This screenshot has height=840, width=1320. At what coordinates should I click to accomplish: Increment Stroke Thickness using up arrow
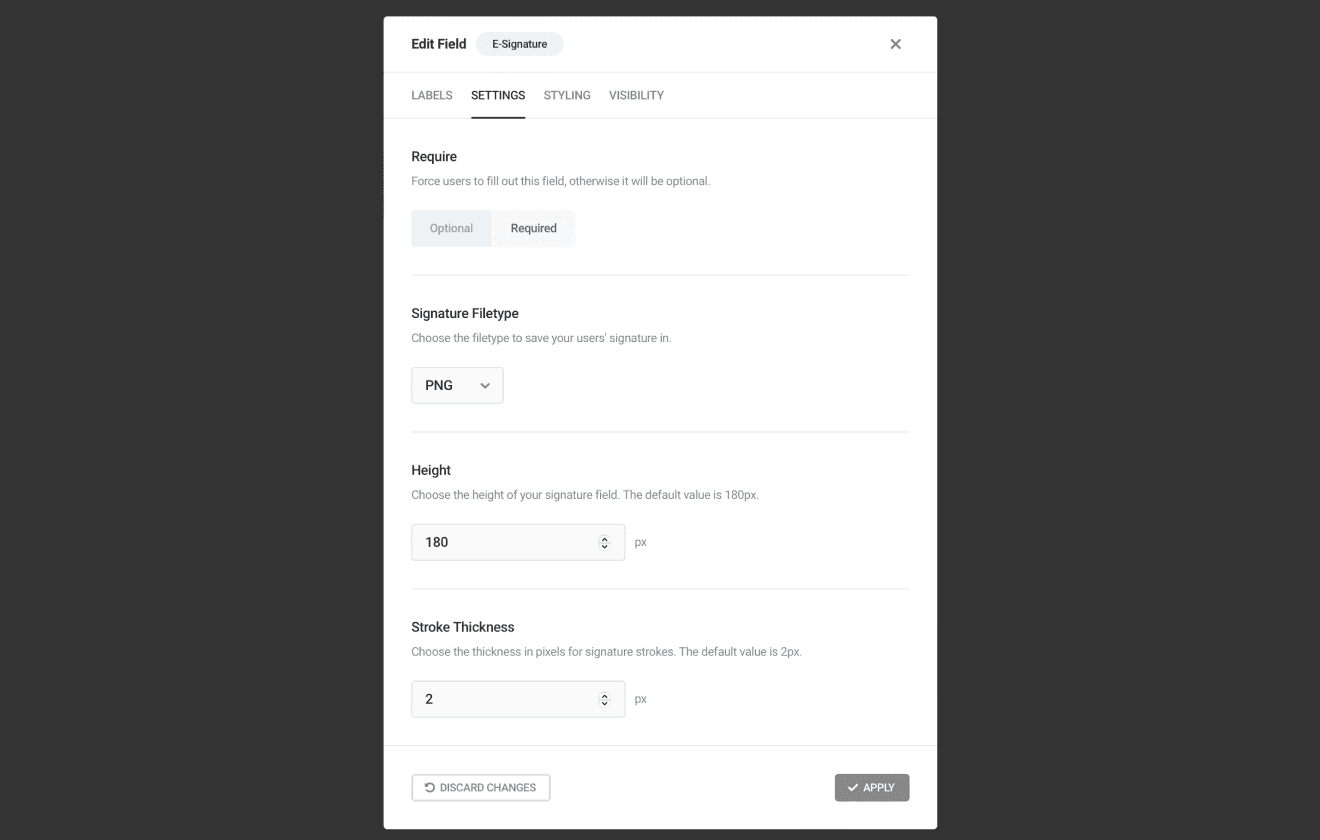(x=604, y=695)
